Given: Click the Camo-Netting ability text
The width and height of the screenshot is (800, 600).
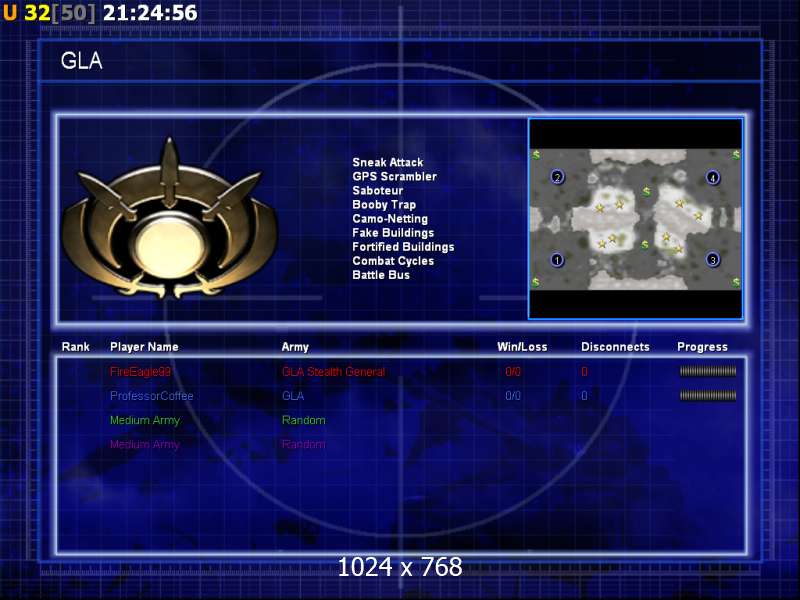Looking at the screenshot, I should coord(390,219).
